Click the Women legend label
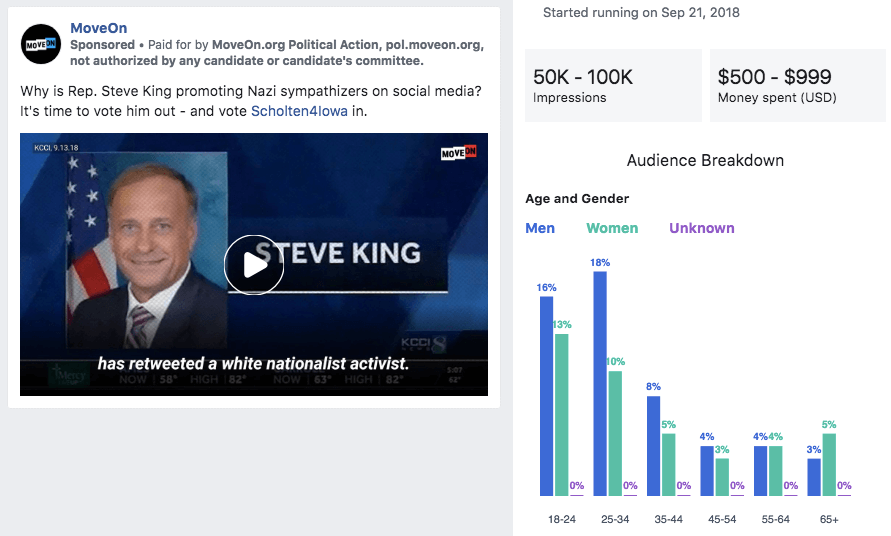Viewport: 891px width, 536px height. point(612,228)
